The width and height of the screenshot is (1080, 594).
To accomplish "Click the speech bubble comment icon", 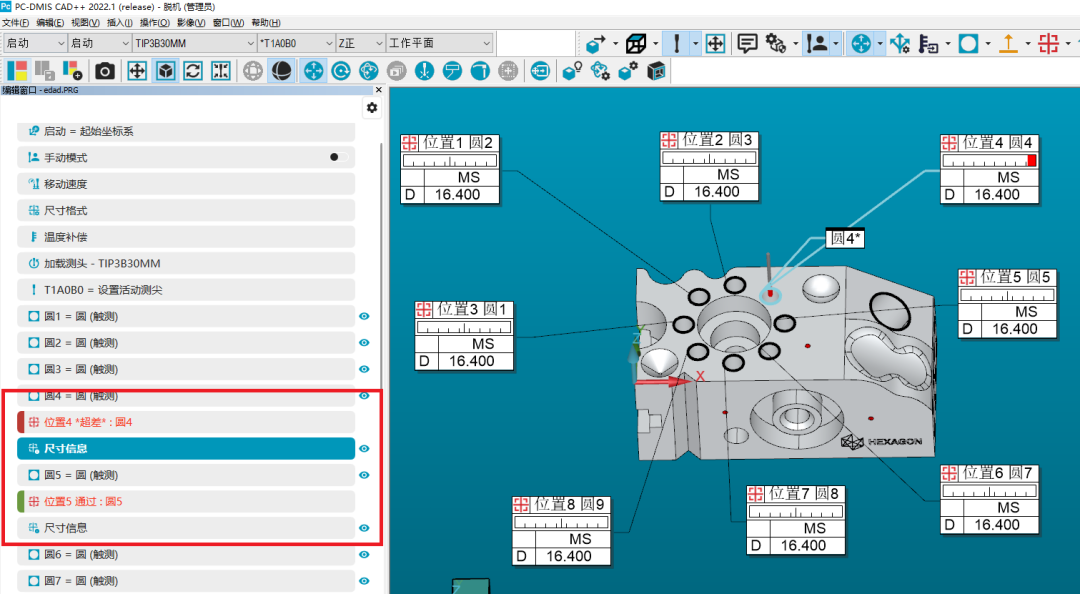I will [747, 43].
